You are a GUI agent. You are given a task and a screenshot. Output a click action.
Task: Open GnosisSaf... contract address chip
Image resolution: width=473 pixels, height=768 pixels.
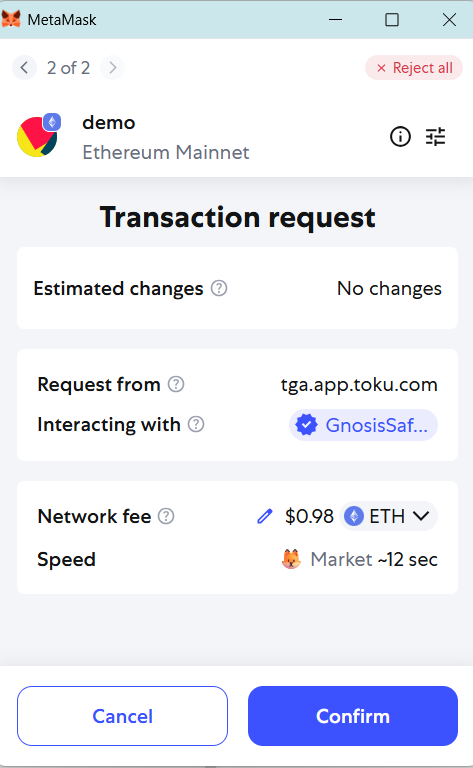(363, 425)
